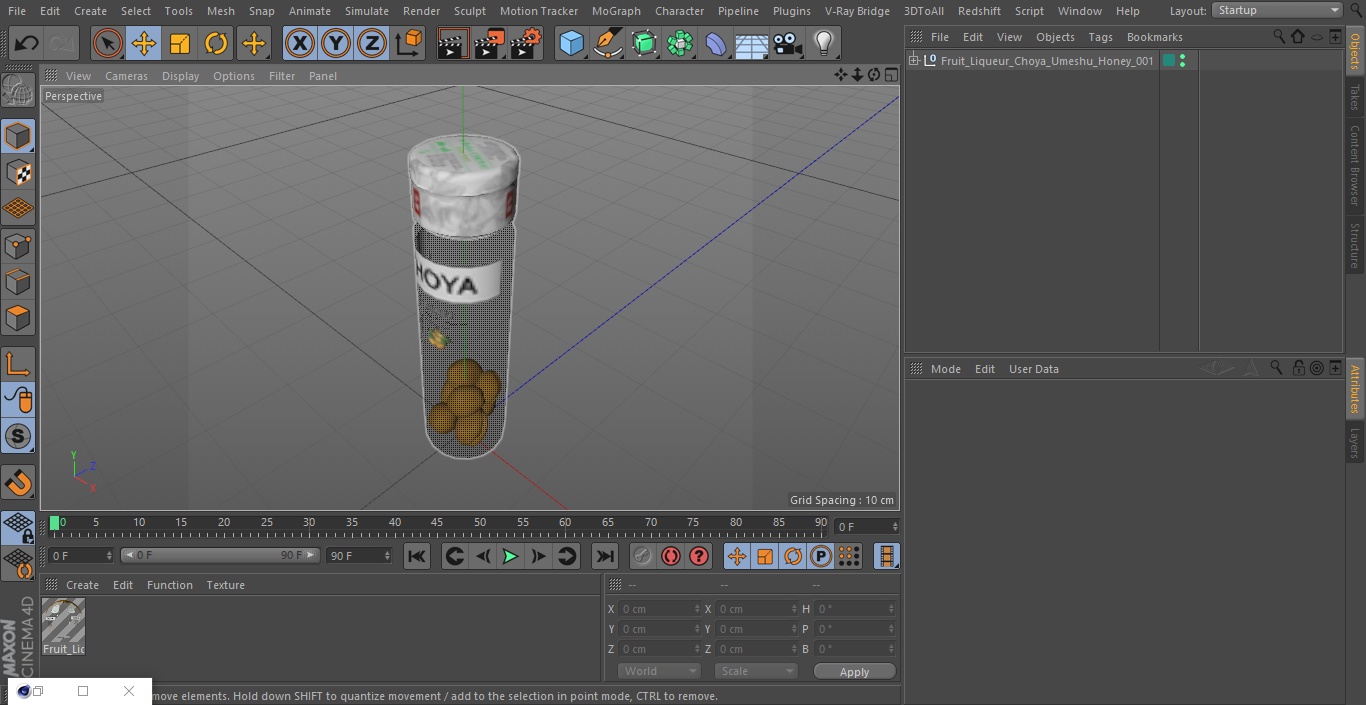Select the Live Selection tool
Viewport: 1366px width, 705px height.
click(x=108, y=43)
